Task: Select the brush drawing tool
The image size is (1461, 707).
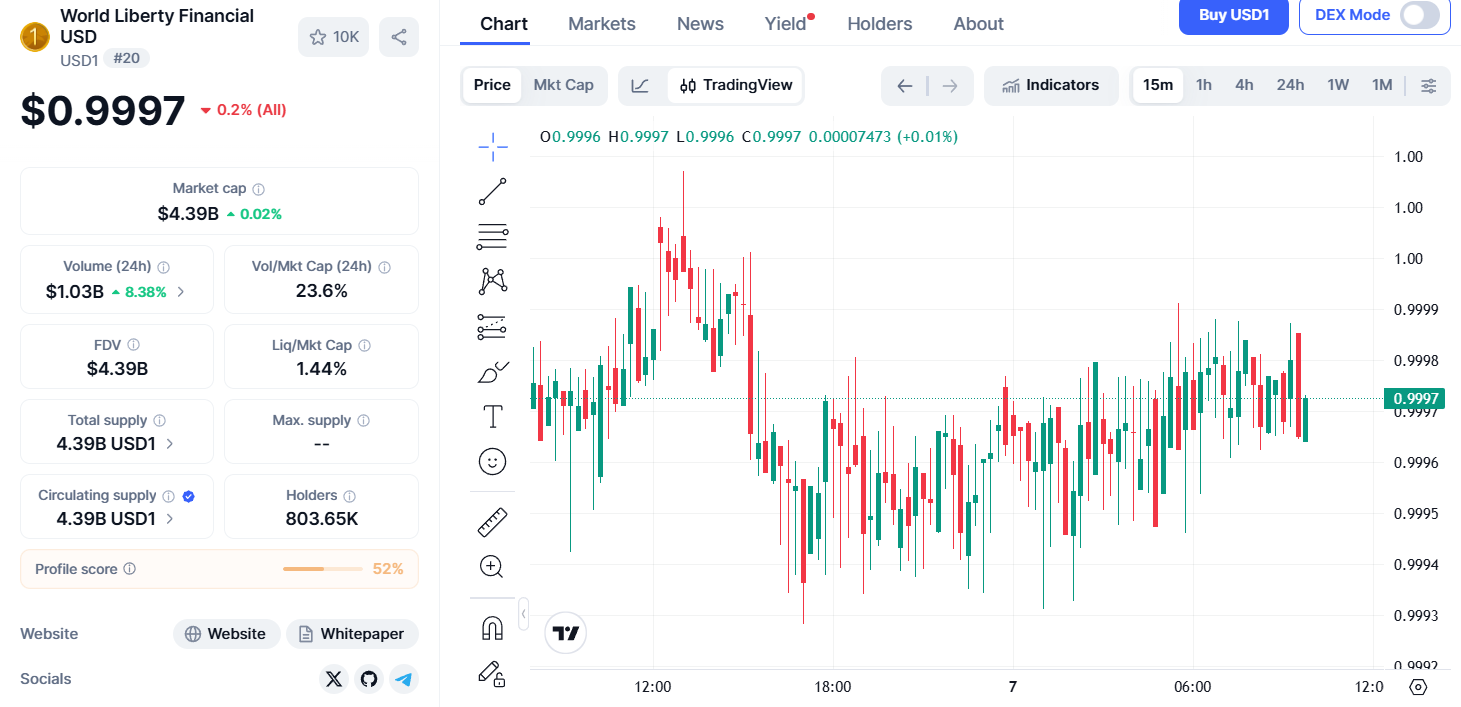Action: [x=492, y=371]
